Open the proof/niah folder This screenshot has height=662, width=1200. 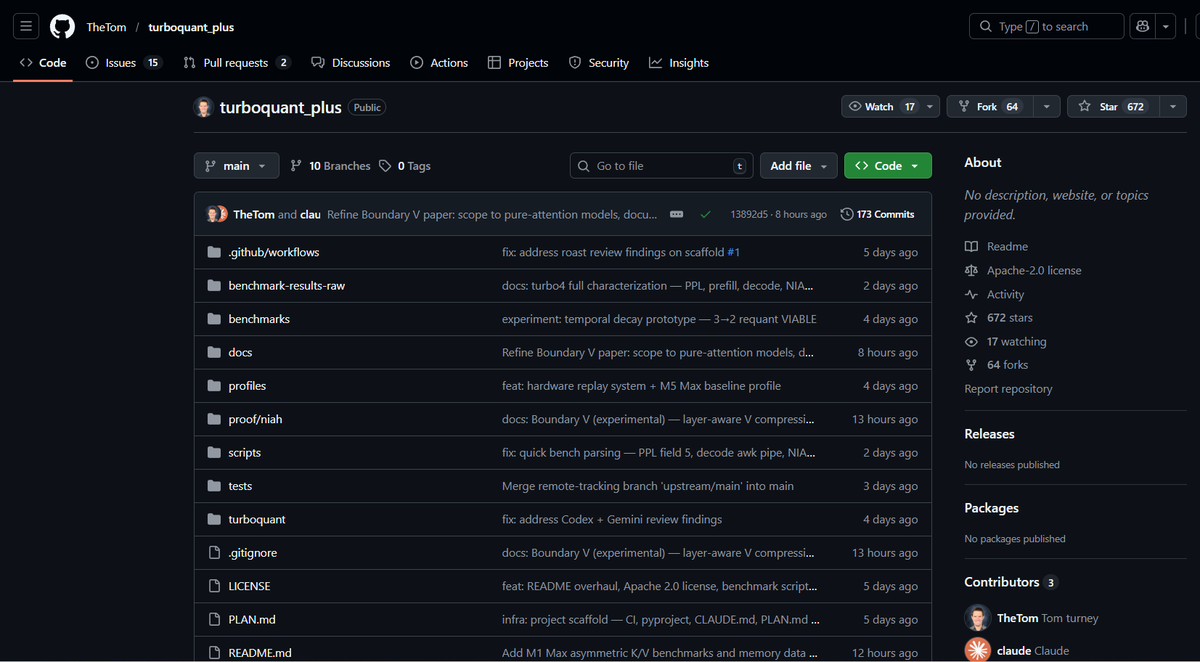point(255,419)
